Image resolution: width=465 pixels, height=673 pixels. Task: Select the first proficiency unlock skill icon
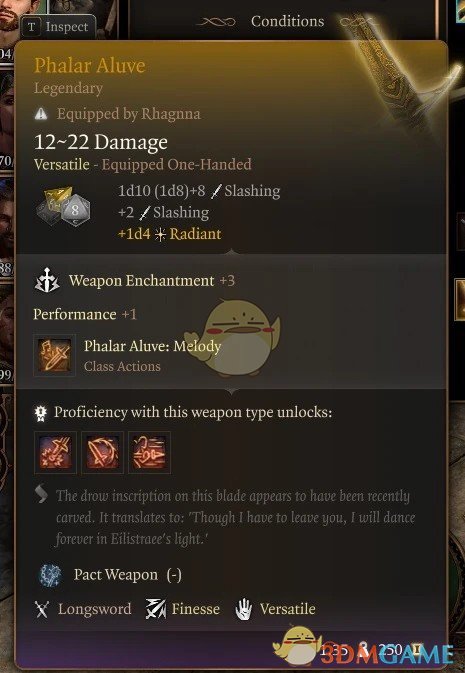pyautogui.click(x=55, y=452)
